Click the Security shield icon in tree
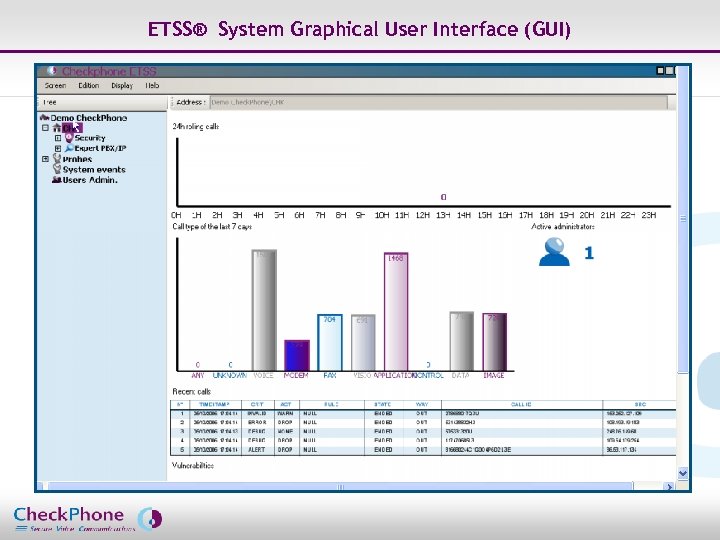Viewport: 720px width, 540px height. click(x=69, y=138)
